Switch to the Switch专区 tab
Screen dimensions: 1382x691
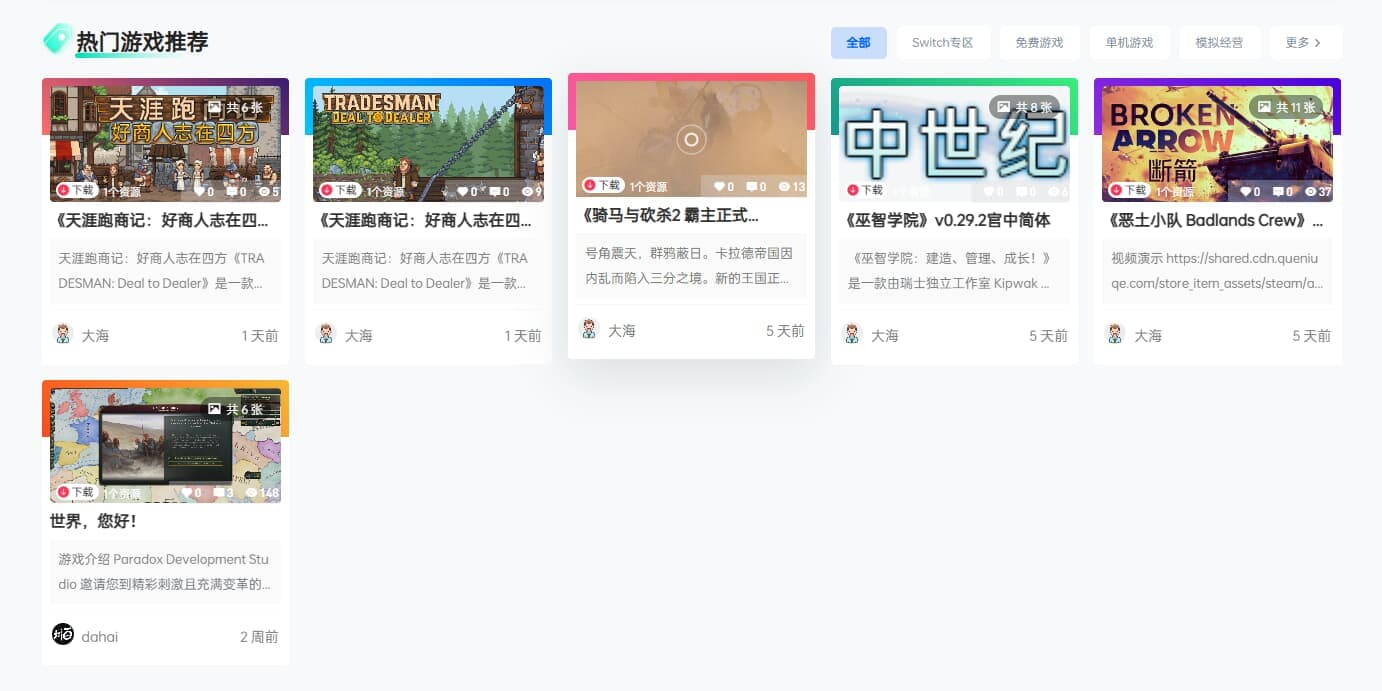943,43
